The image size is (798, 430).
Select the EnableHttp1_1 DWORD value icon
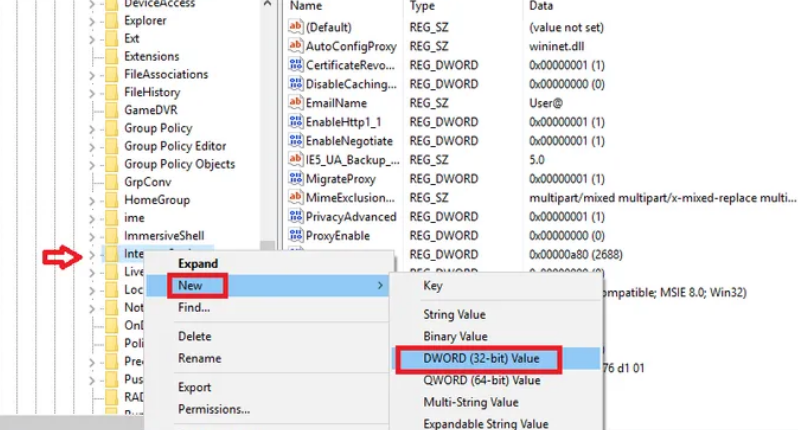tap(296, 122)
